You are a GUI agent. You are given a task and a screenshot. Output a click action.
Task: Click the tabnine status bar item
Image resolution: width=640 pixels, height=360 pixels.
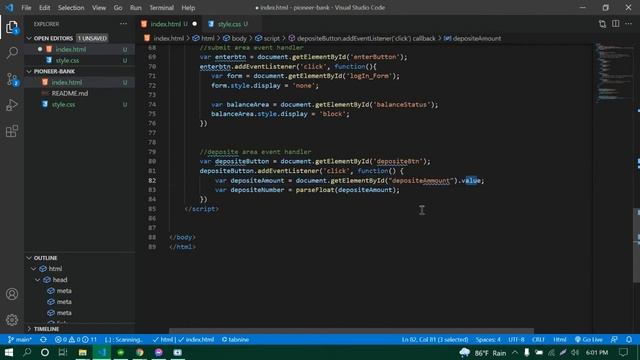point(235,340)
